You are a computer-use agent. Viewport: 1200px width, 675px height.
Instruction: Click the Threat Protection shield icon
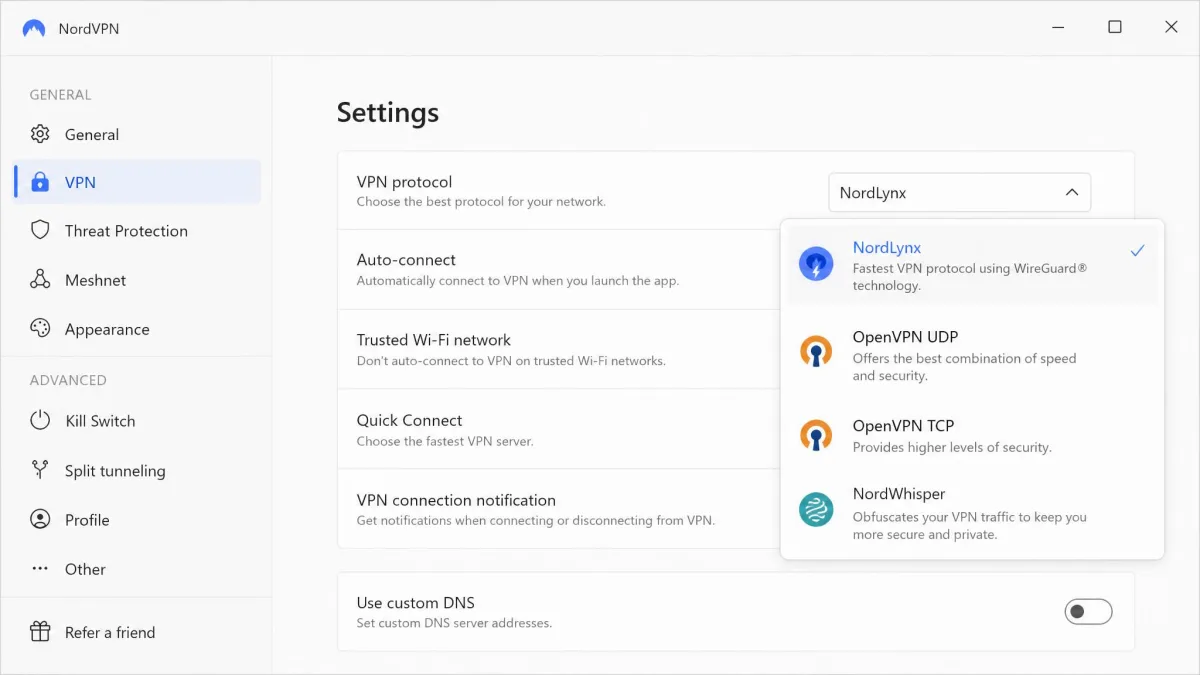pyautogui.click(x=40, y=230)
